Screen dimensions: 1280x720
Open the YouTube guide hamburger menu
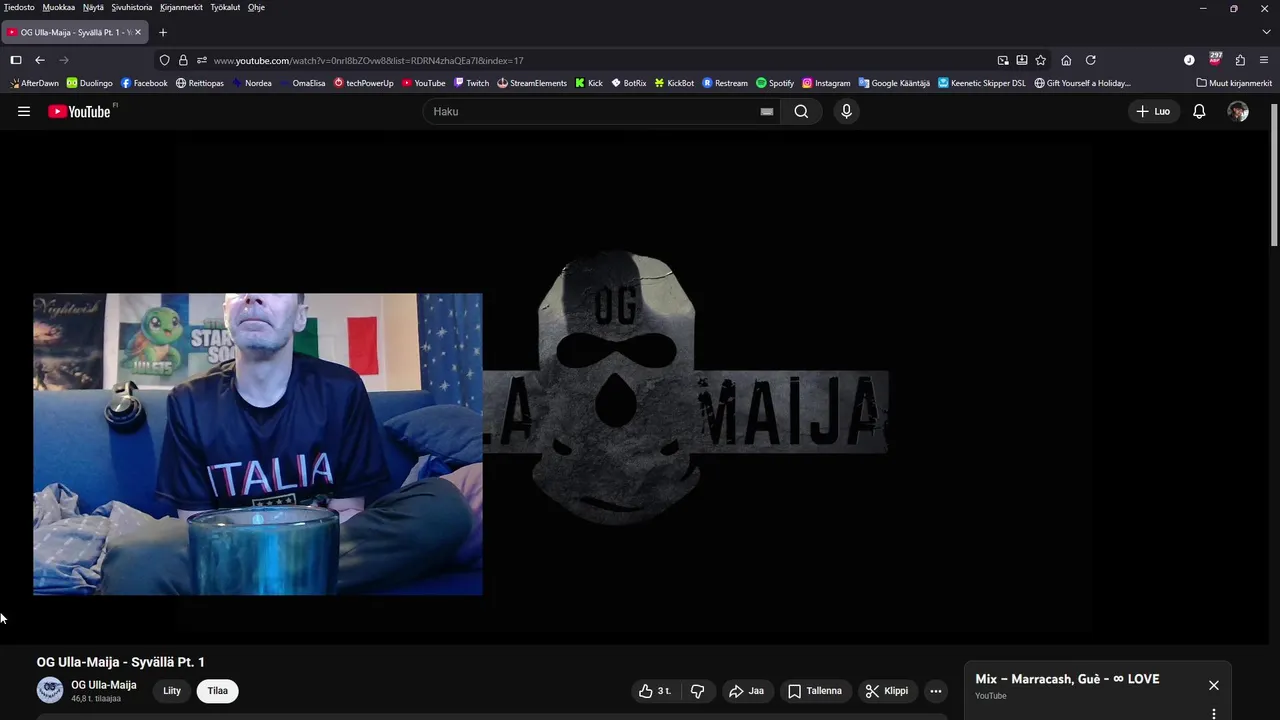pyautogui.click(x=24, y=111)
